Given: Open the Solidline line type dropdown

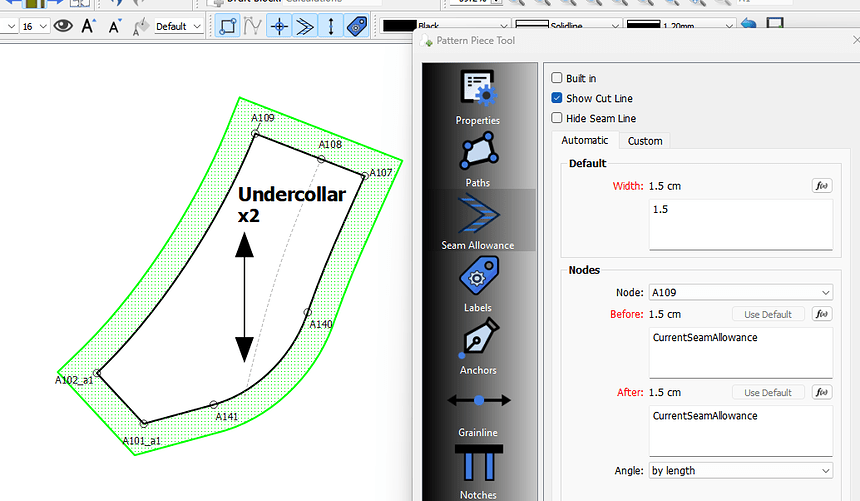Looking at the screenshot, I should [x=567, y=25].
